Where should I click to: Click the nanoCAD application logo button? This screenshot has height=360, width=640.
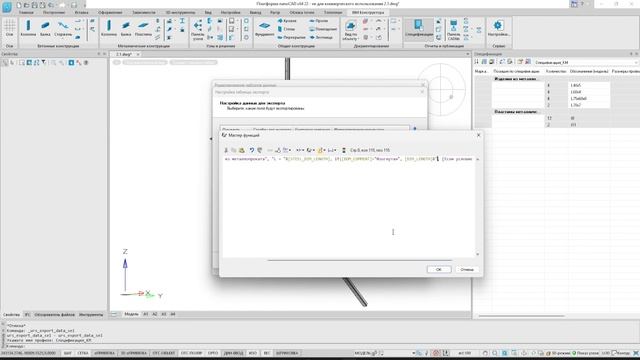(7, 8)
